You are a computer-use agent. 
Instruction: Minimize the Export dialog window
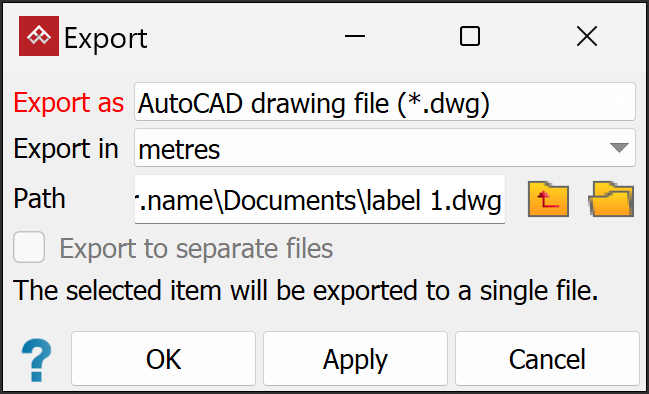click(x=355, y=36)
